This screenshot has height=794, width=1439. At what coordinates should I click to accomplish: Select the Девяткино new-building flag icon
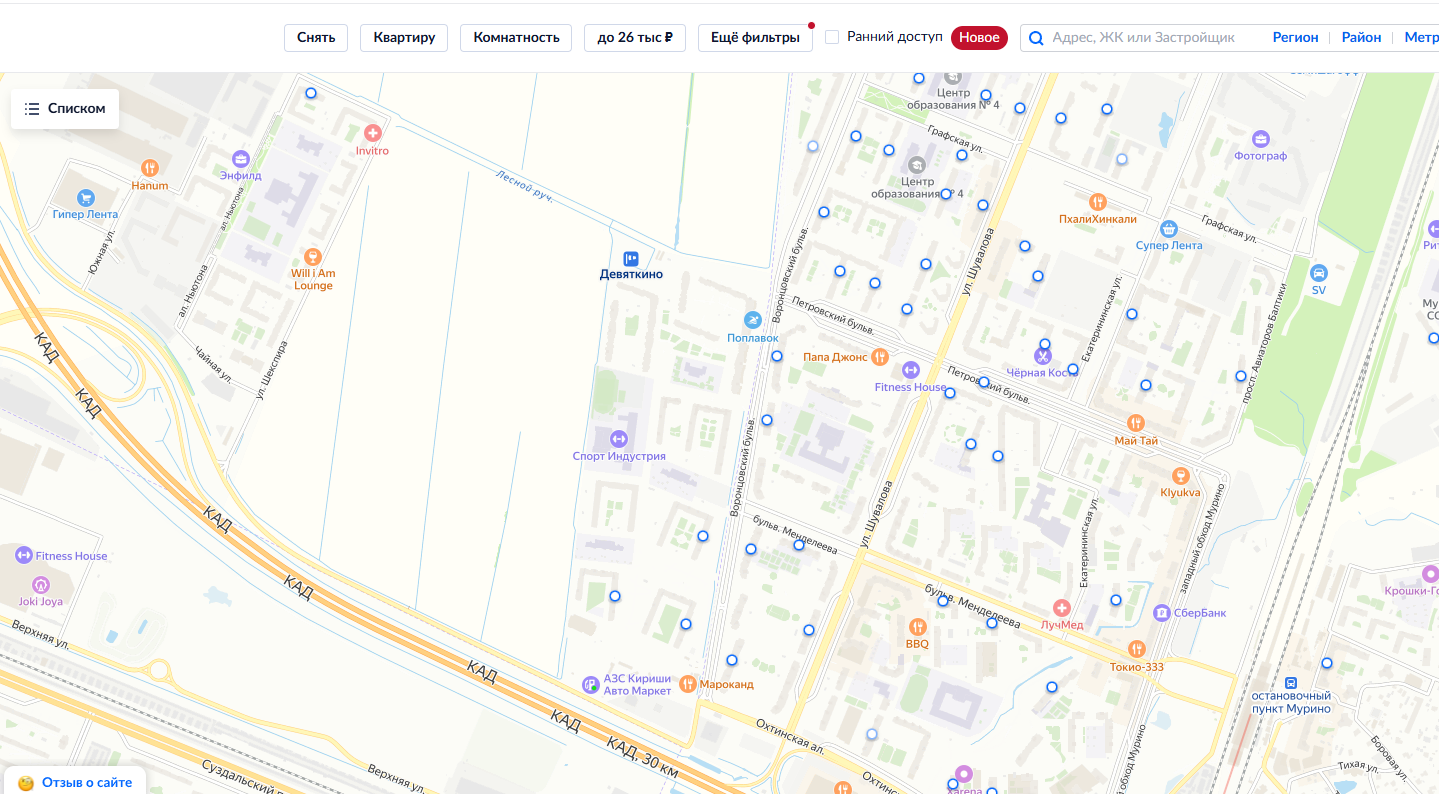[x=631, y=258]
